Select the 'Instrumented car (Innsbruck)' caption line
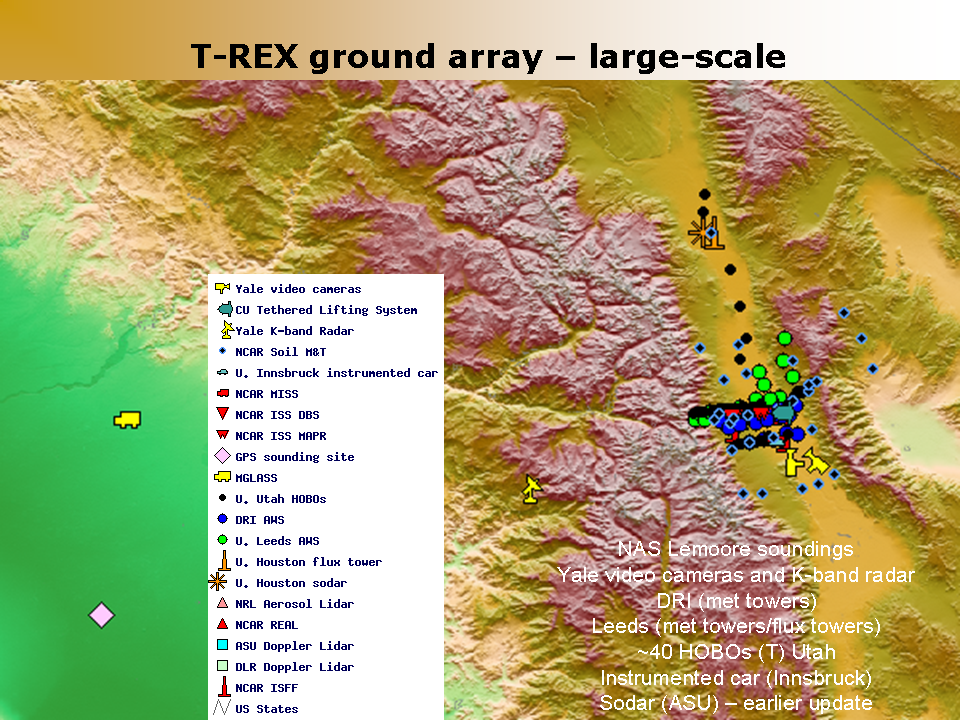The image size is (960, 720). [x=736, y=678]
